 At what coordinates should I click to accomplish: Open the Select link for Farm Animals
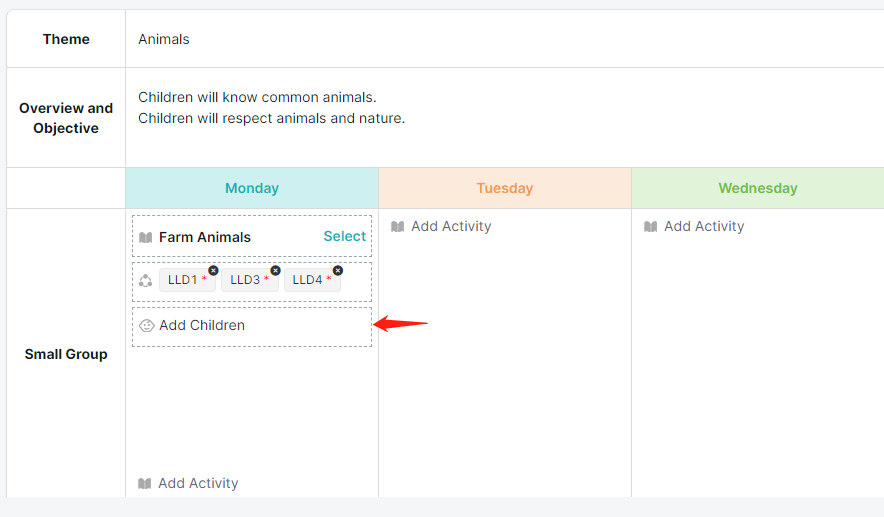click(344, 236)
